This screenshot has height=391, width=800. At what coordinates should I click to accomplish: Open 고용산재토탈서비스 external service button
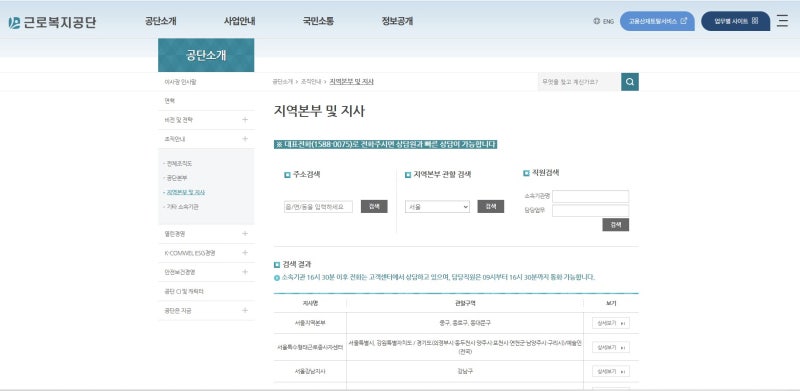click(x=657, y=21)
